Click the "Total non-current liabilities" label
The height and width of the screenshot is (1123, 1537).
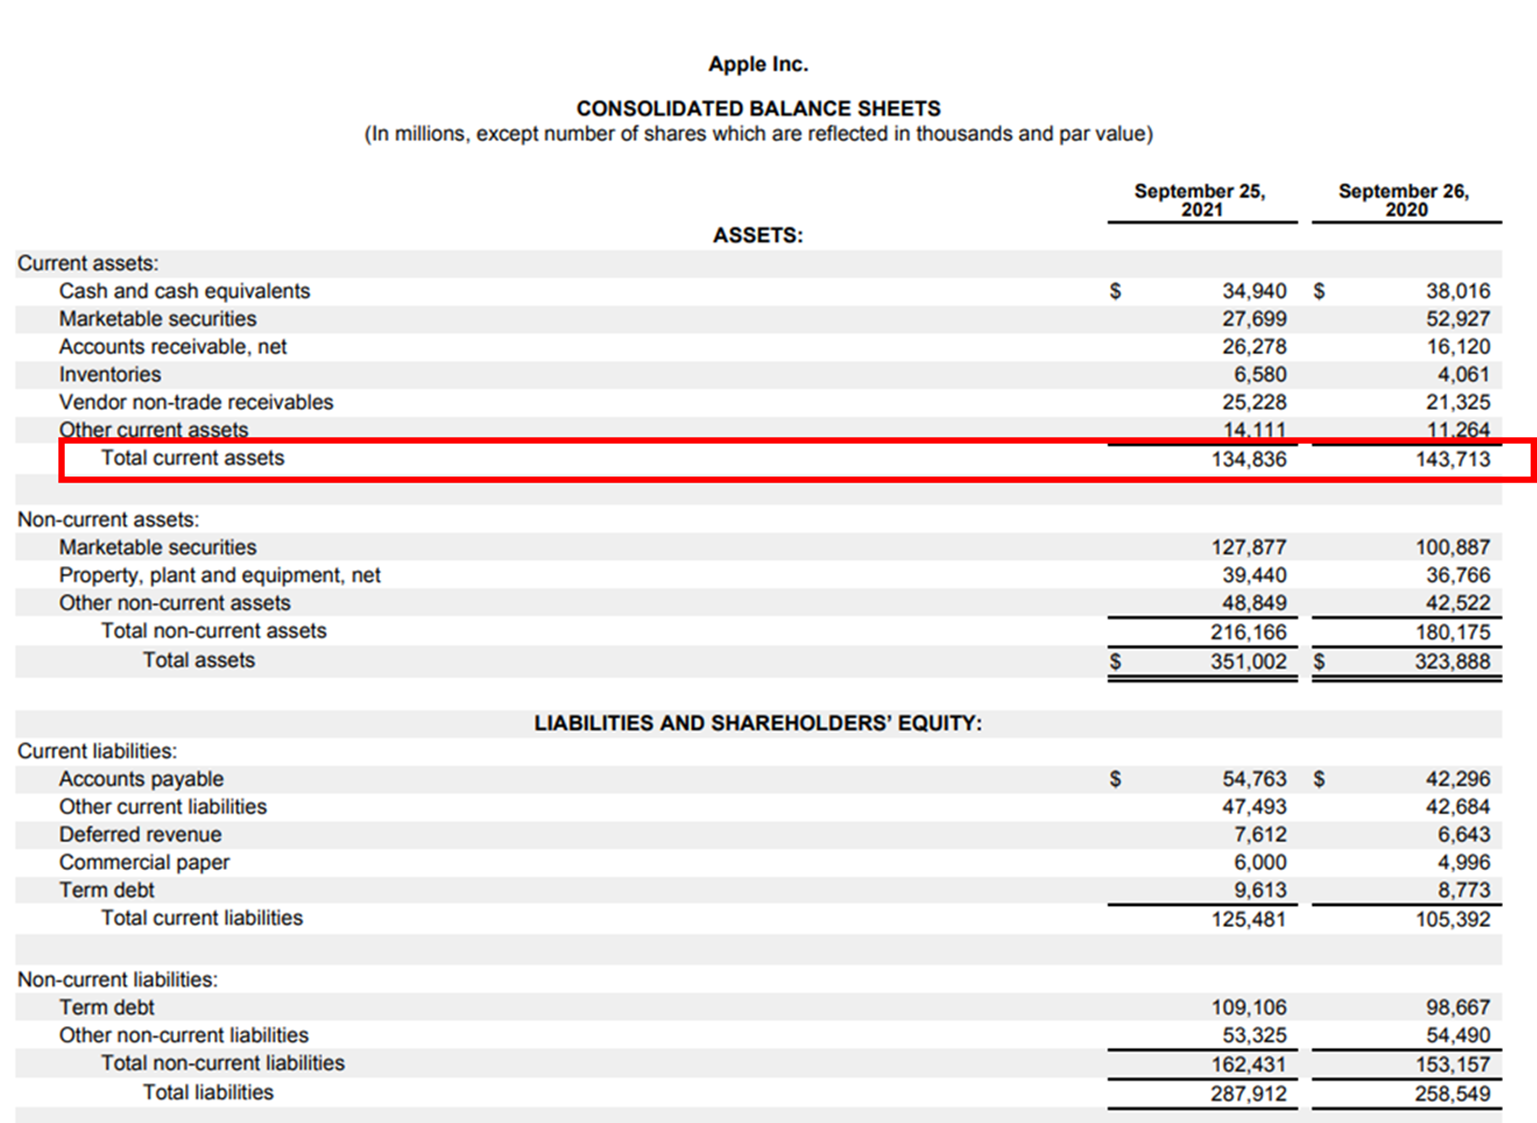[x=223, y=1063]
